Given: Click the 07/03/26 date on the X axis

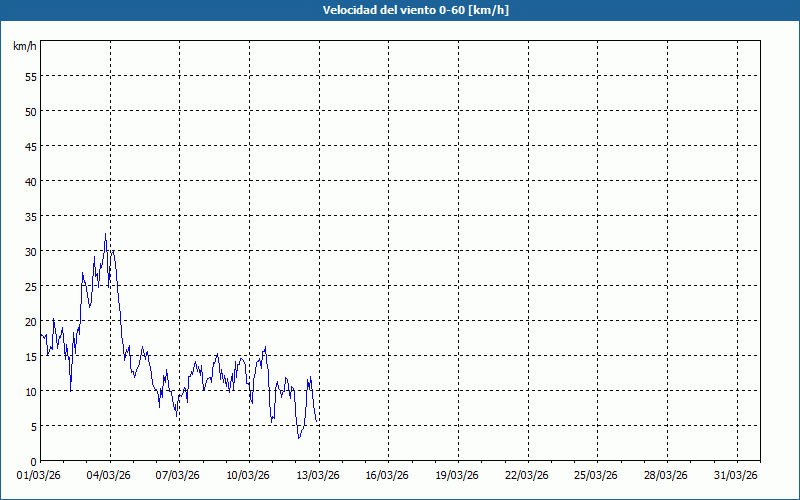Looking at the screenshot, I should coord(180,474).
